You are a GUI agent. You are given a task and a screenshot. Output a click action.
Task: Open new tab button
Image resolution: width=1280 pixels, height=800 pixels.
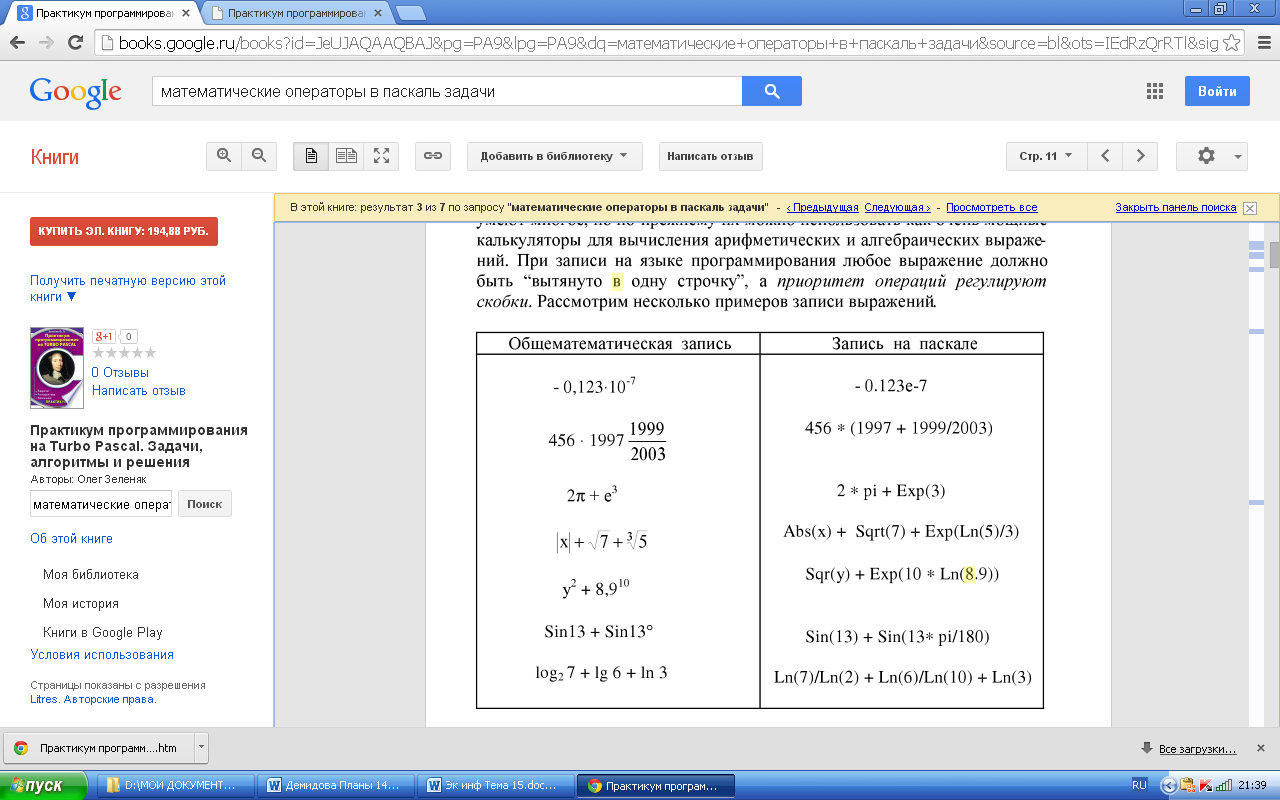pos(409,14)
